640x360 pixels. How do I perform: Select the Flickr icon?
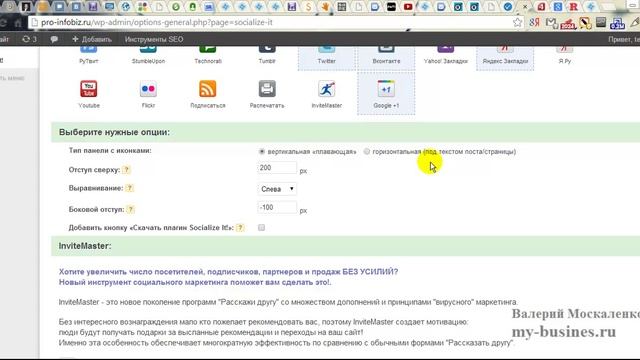pyautogui.click(x=148, y=94)
